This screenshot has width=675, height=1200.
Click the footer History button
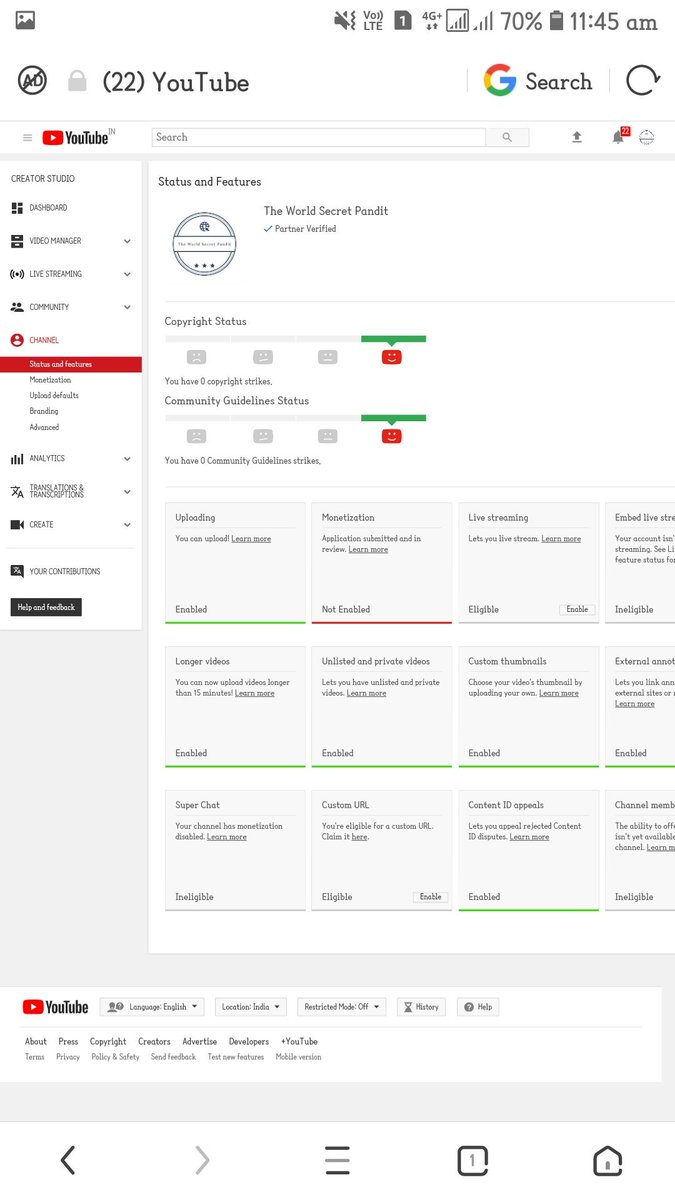421,1007
